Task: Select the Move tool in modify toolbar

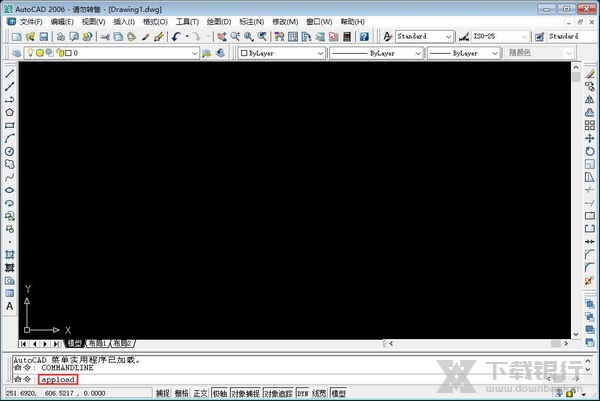Action: click(x=589, y=138)
